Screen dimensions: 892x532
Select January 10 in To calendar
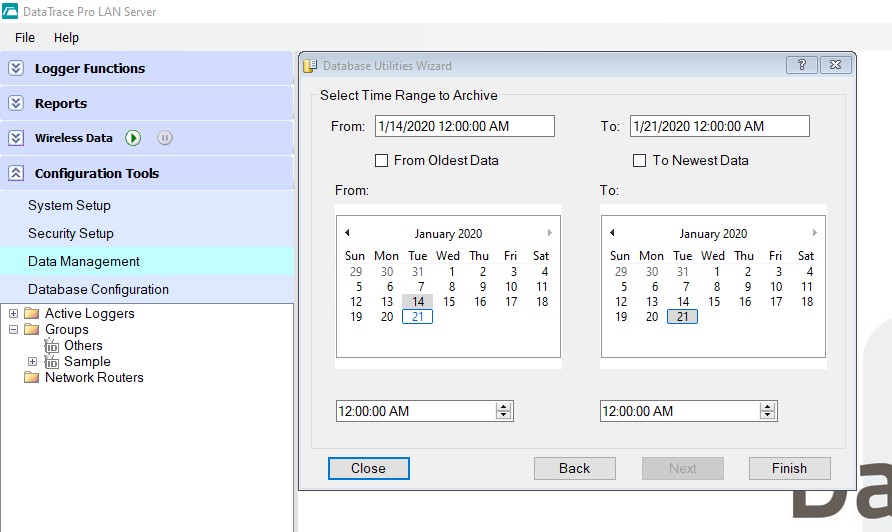(x=776, y=287)
